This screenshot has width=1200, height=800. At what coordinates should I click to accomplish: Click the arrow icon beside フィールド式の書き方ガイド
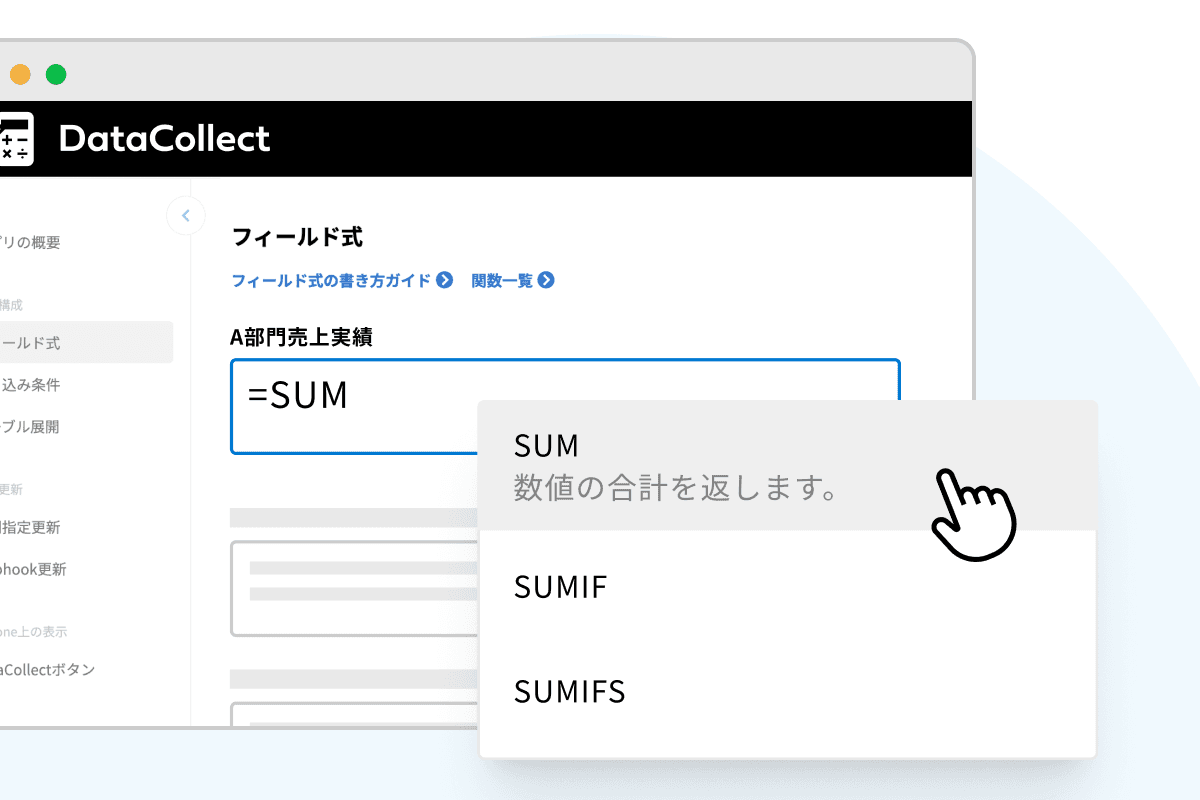(x=445, y=280)
